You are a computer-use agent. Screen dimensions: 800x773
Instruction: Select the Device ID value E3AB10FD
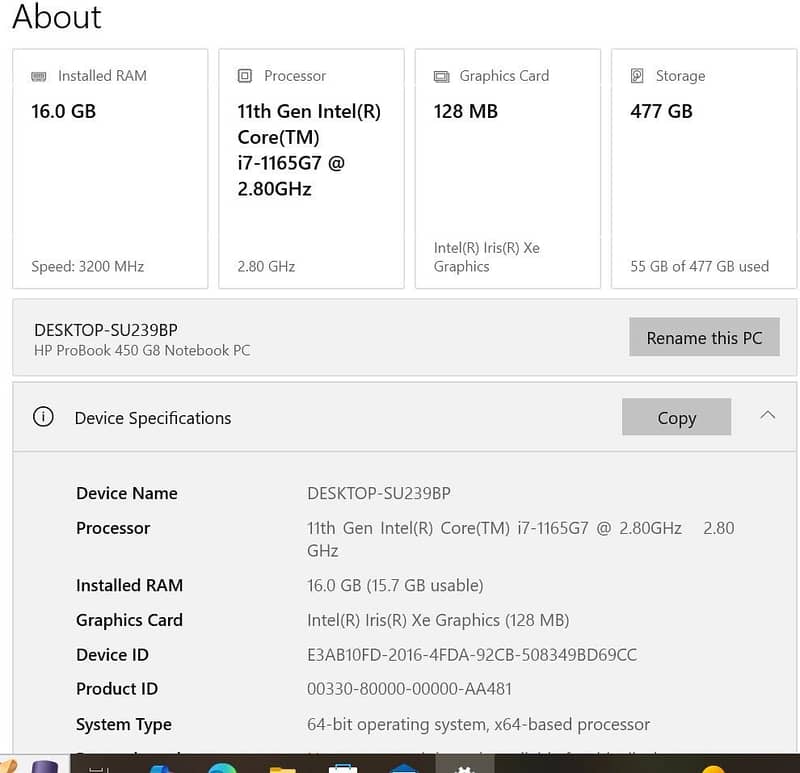471,655
